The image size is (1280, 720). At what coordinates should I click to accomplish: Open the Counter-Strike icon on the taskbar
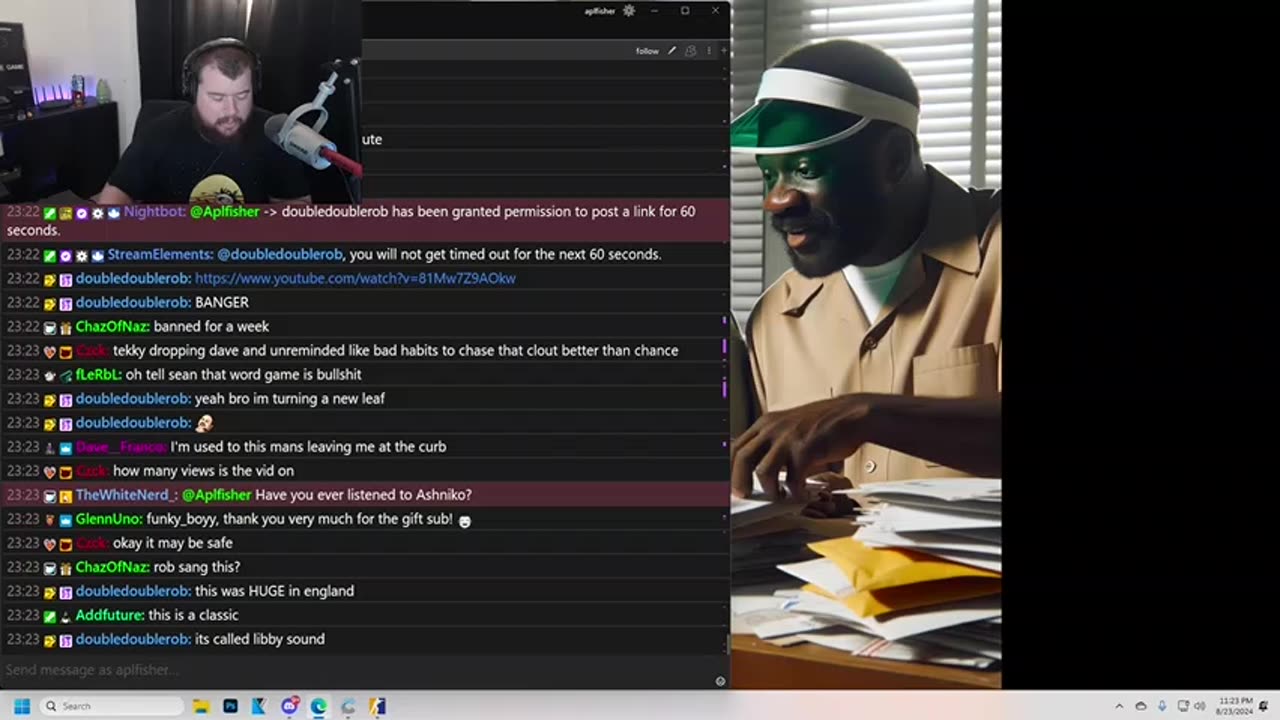(377, 706)
